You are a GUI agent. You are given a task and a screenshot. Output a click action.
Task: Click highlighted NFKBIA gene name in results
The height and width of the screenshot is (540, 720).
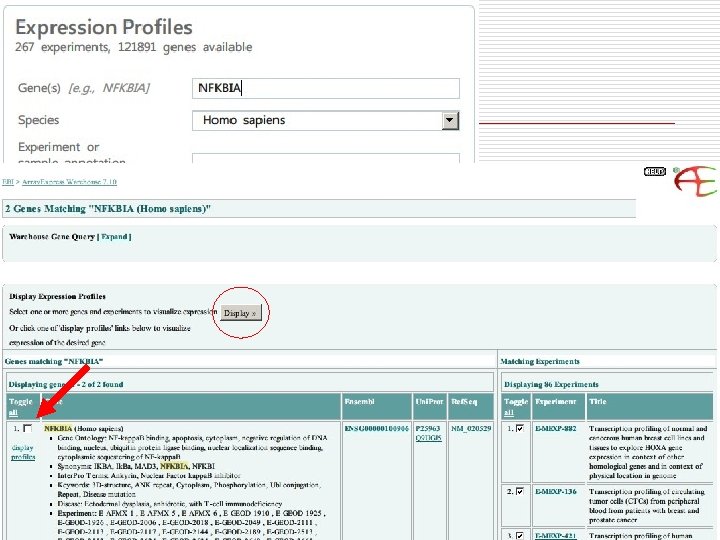[x=58, y=428]
